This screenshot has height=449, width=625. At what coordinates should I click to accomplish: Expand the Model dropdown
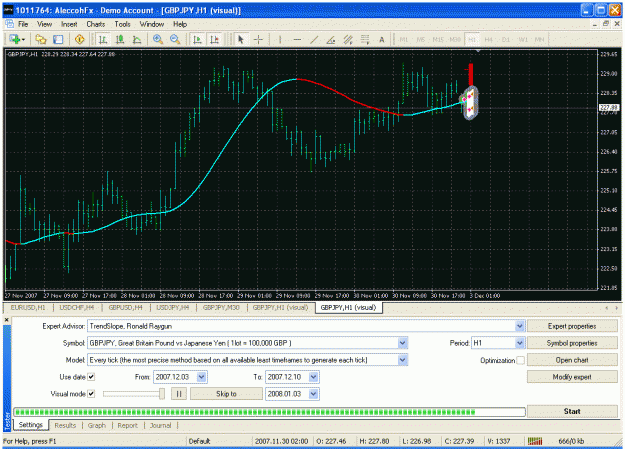(x=403, y=360)
